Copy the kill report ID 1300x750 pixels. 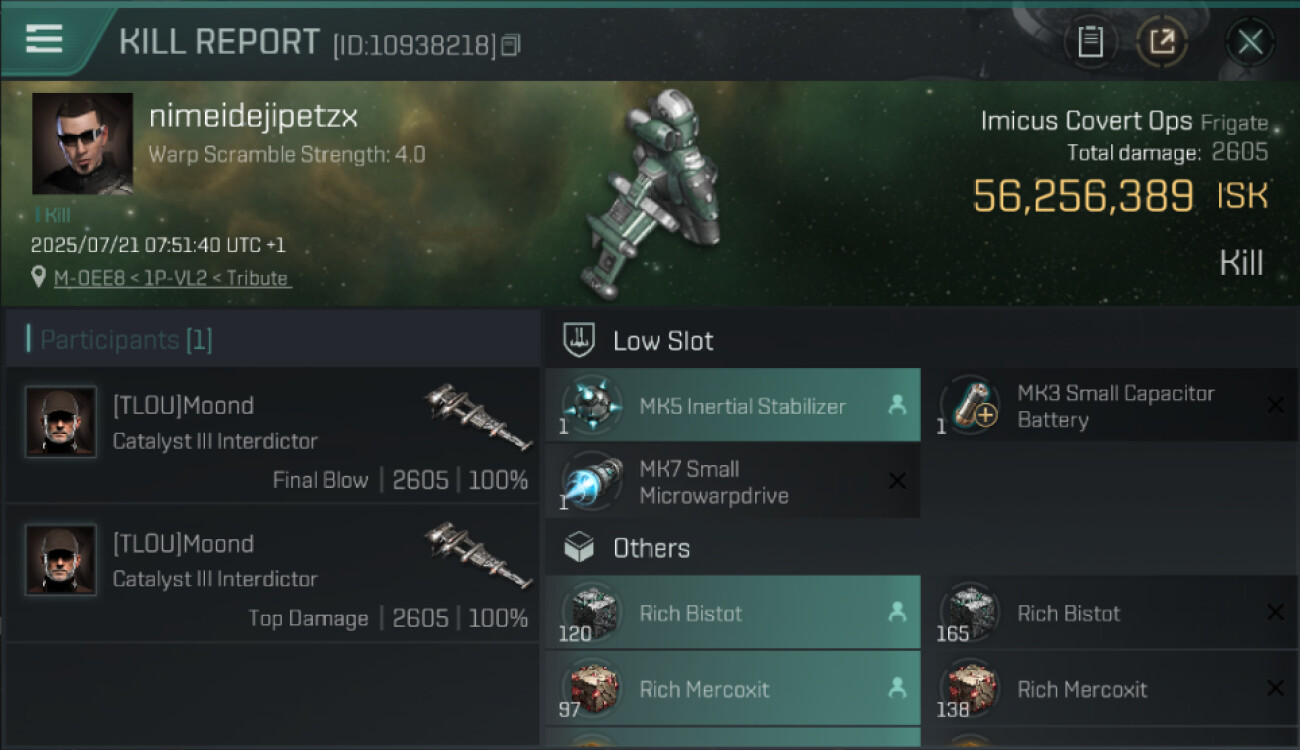[x=511, y=45]
